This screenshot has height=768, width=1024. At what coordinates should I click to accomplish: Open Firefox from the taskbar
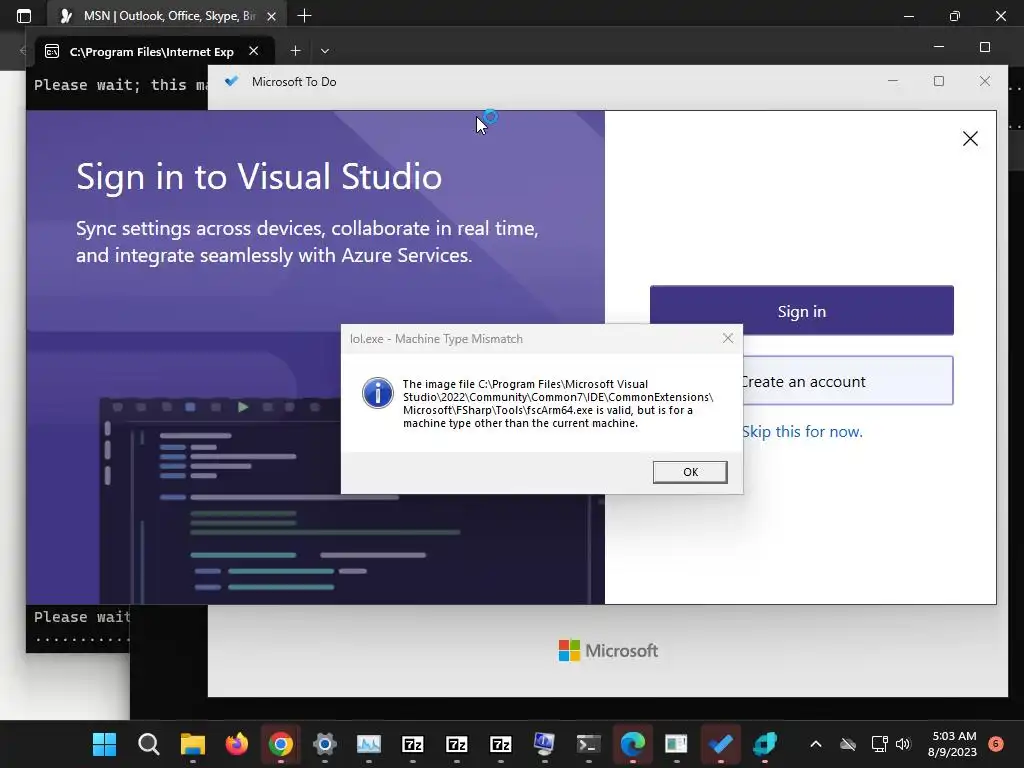[x=236, y=744]
